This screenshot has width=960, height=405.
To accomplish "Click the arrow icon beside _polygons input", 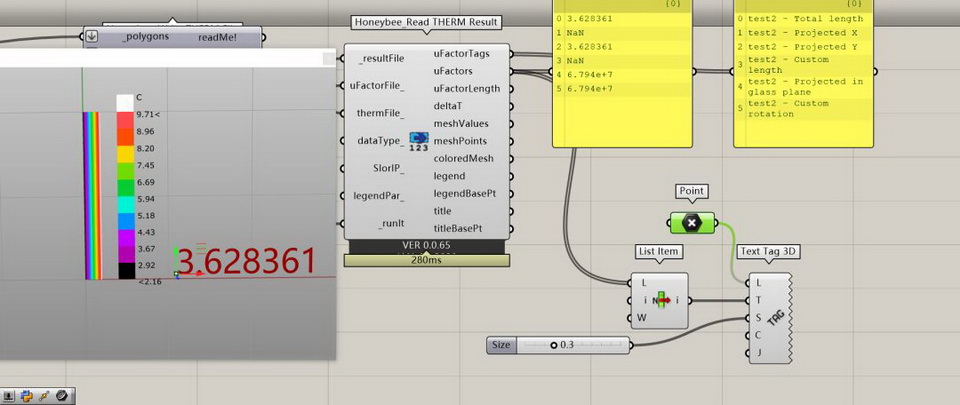I will pyautogui.click(x=92, y=37).
